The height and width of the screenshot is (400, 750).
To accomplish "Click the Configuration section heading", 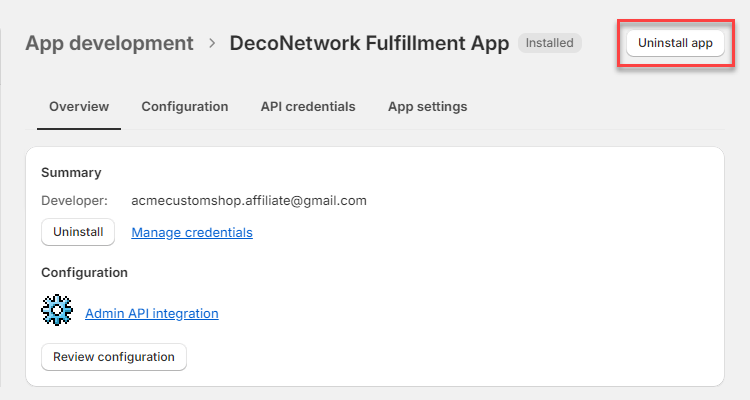I will [84, 272].
